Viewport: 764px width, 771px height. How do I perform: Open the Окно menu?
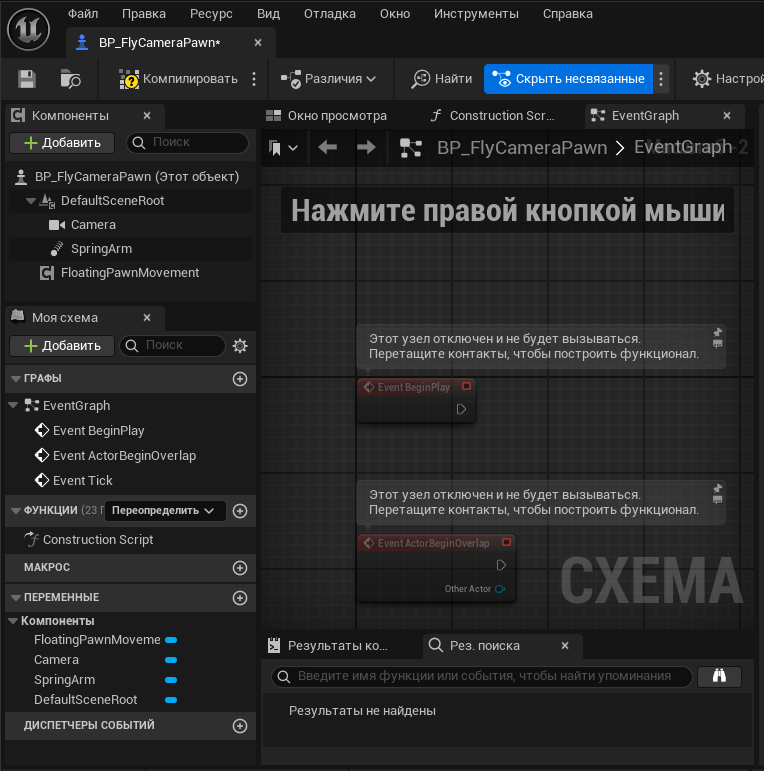tap(395, 14)
